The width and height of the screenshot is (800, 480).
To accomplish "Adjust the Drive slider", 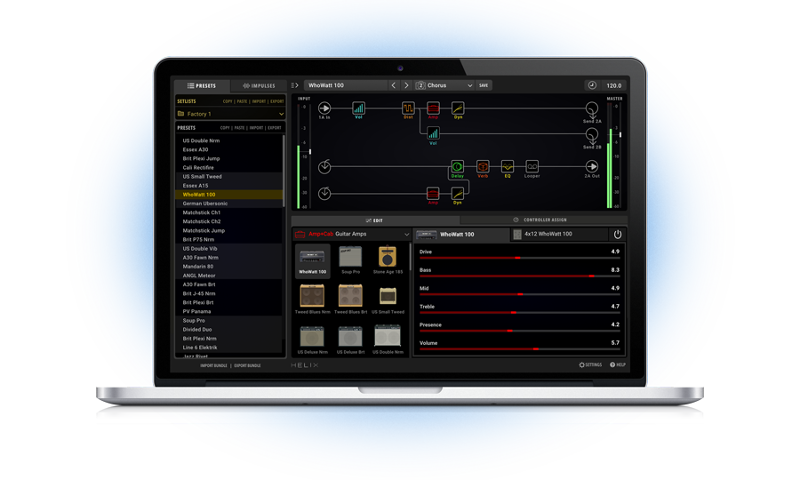I will (x=519, y=258).
